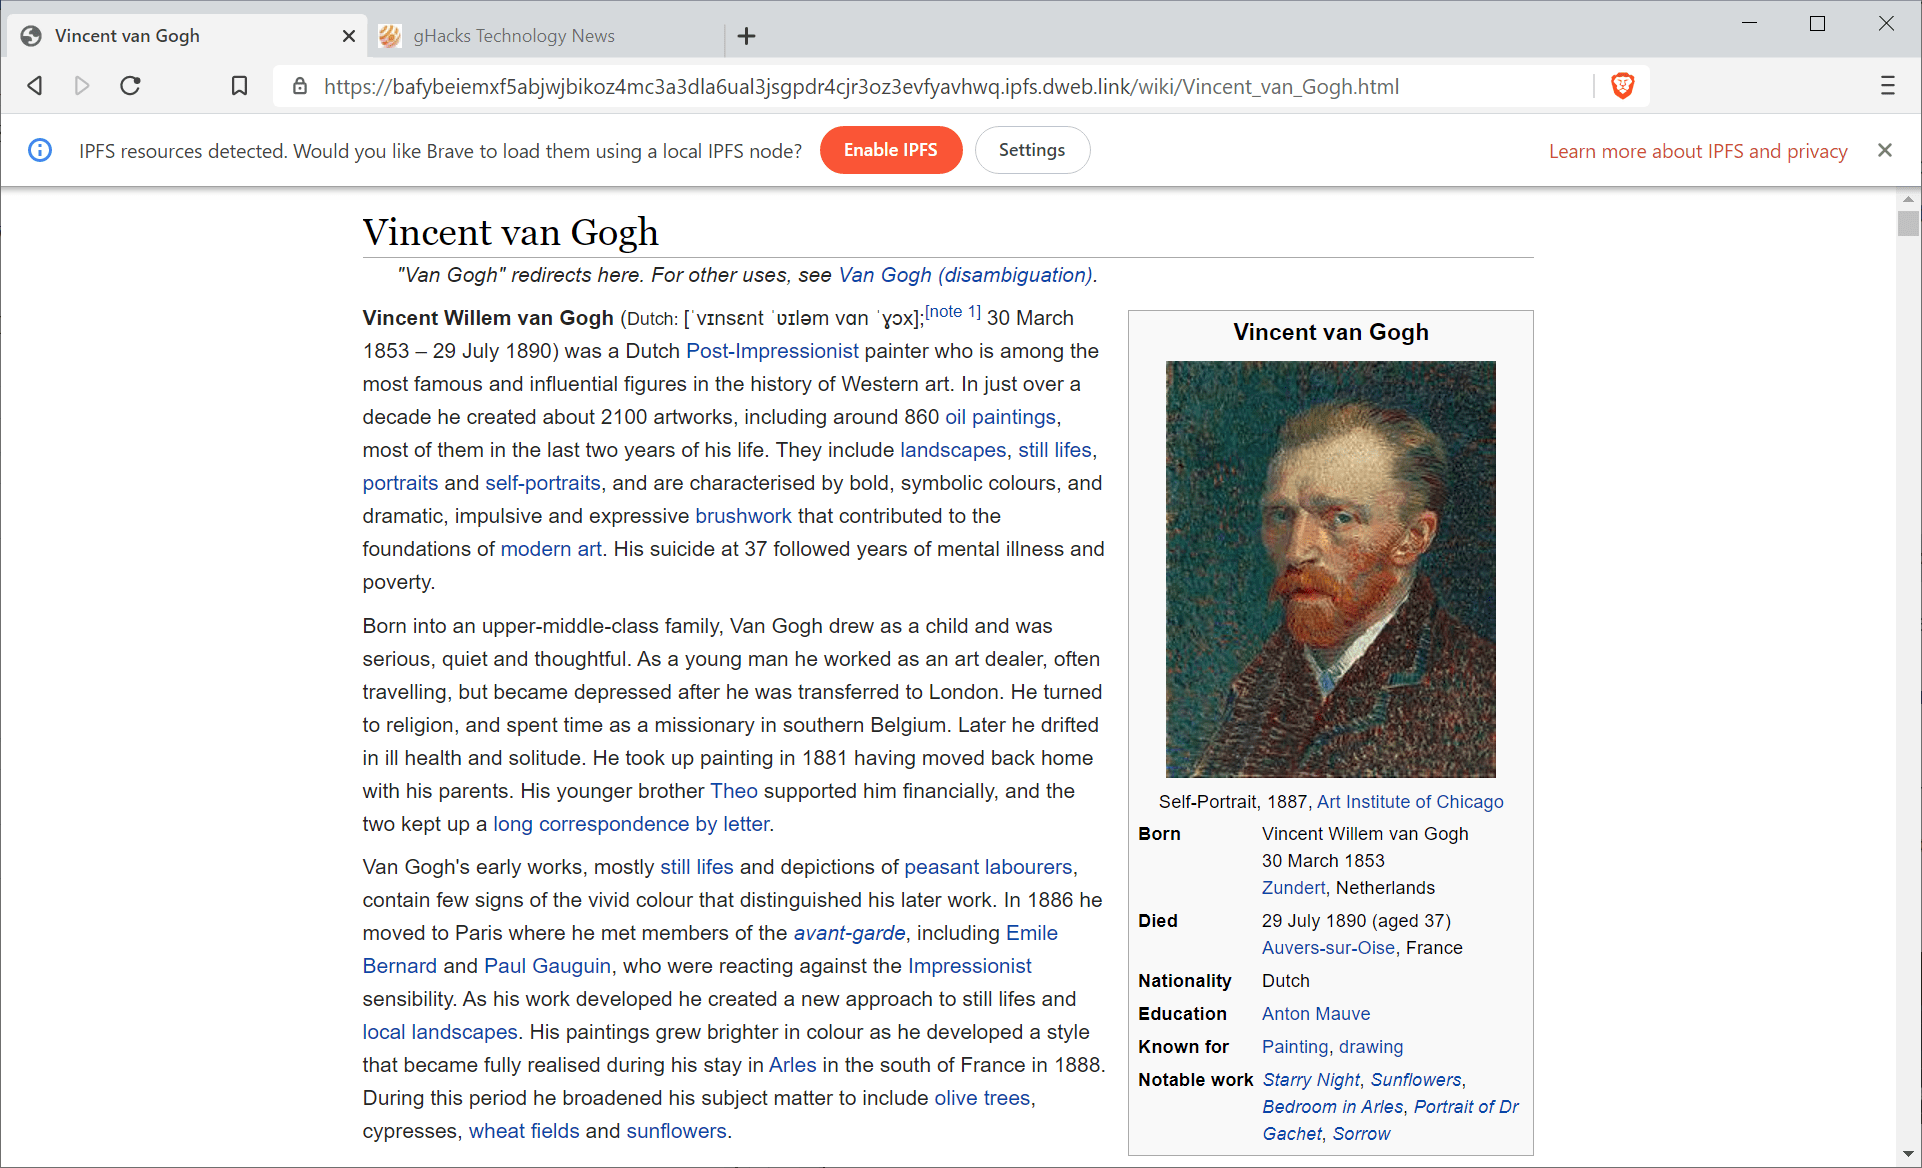
Task: Open the Brave Shields lion icon
Action: (1623, 86)
